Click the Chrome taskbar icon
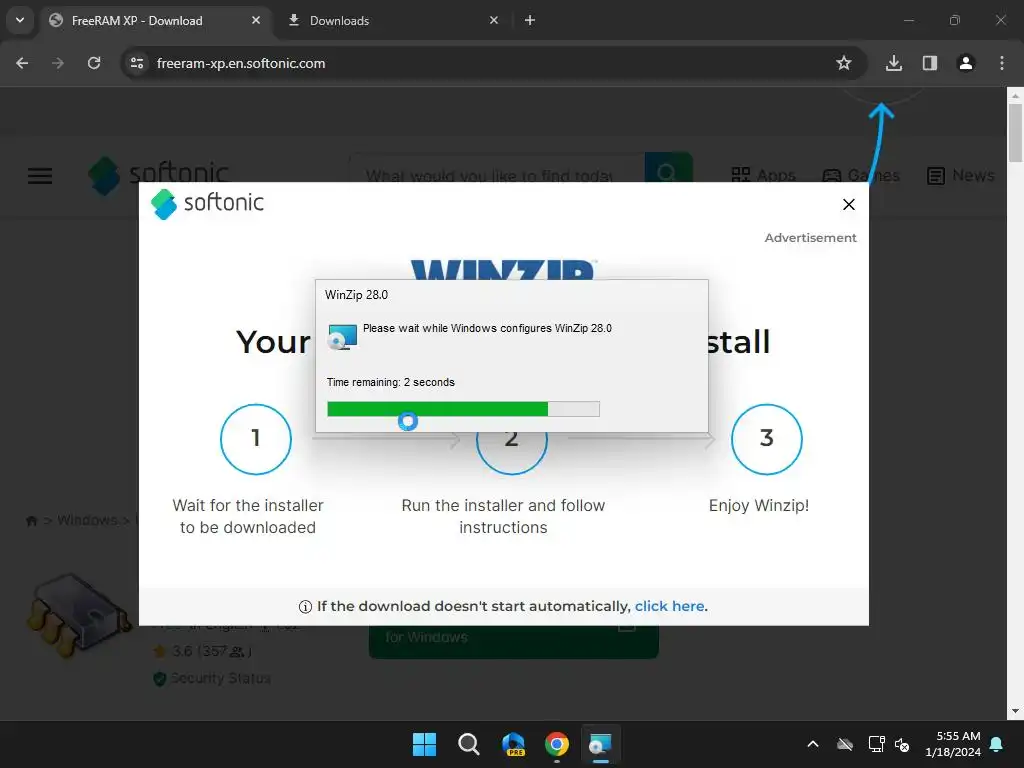Image resolution: width=1024 pixels, height=768 pixels. click(557, 744)
